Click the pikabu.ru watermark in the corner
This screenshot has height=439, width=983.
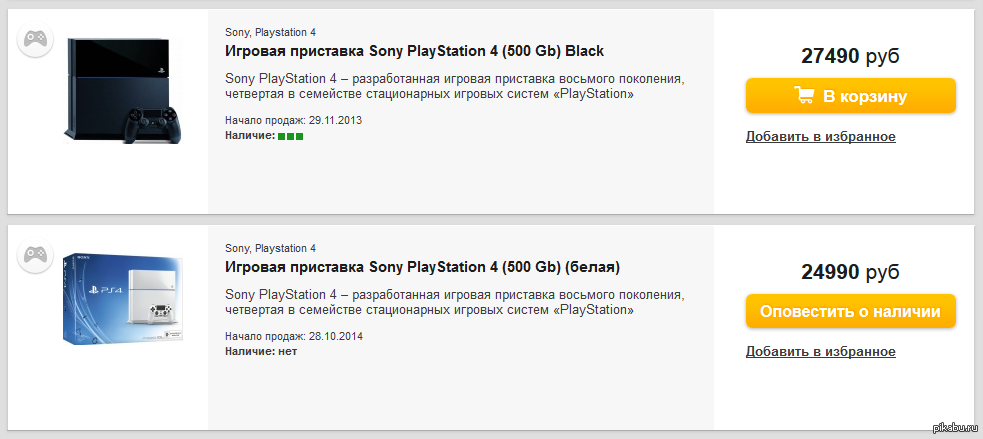[954, 428]
